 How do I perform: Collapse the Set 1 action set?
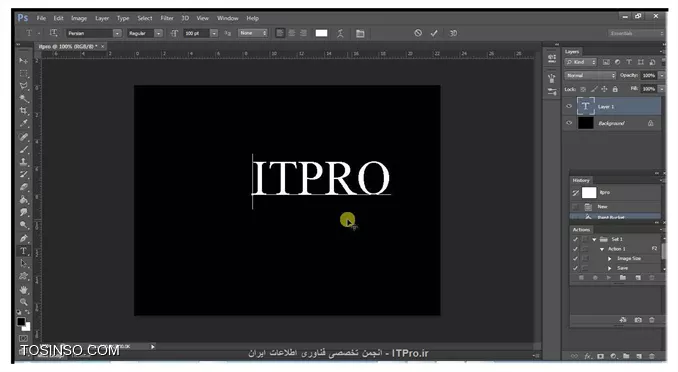595,239
